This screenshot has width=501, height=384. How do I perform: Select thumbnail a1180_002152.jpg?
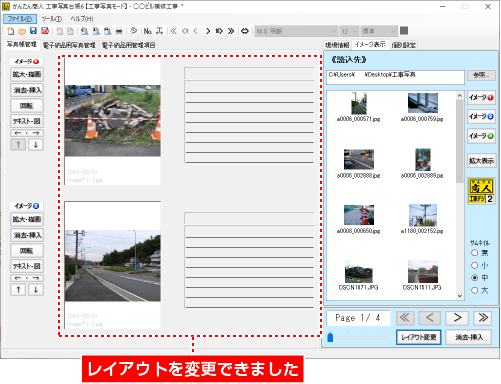(x=422, y=219)
